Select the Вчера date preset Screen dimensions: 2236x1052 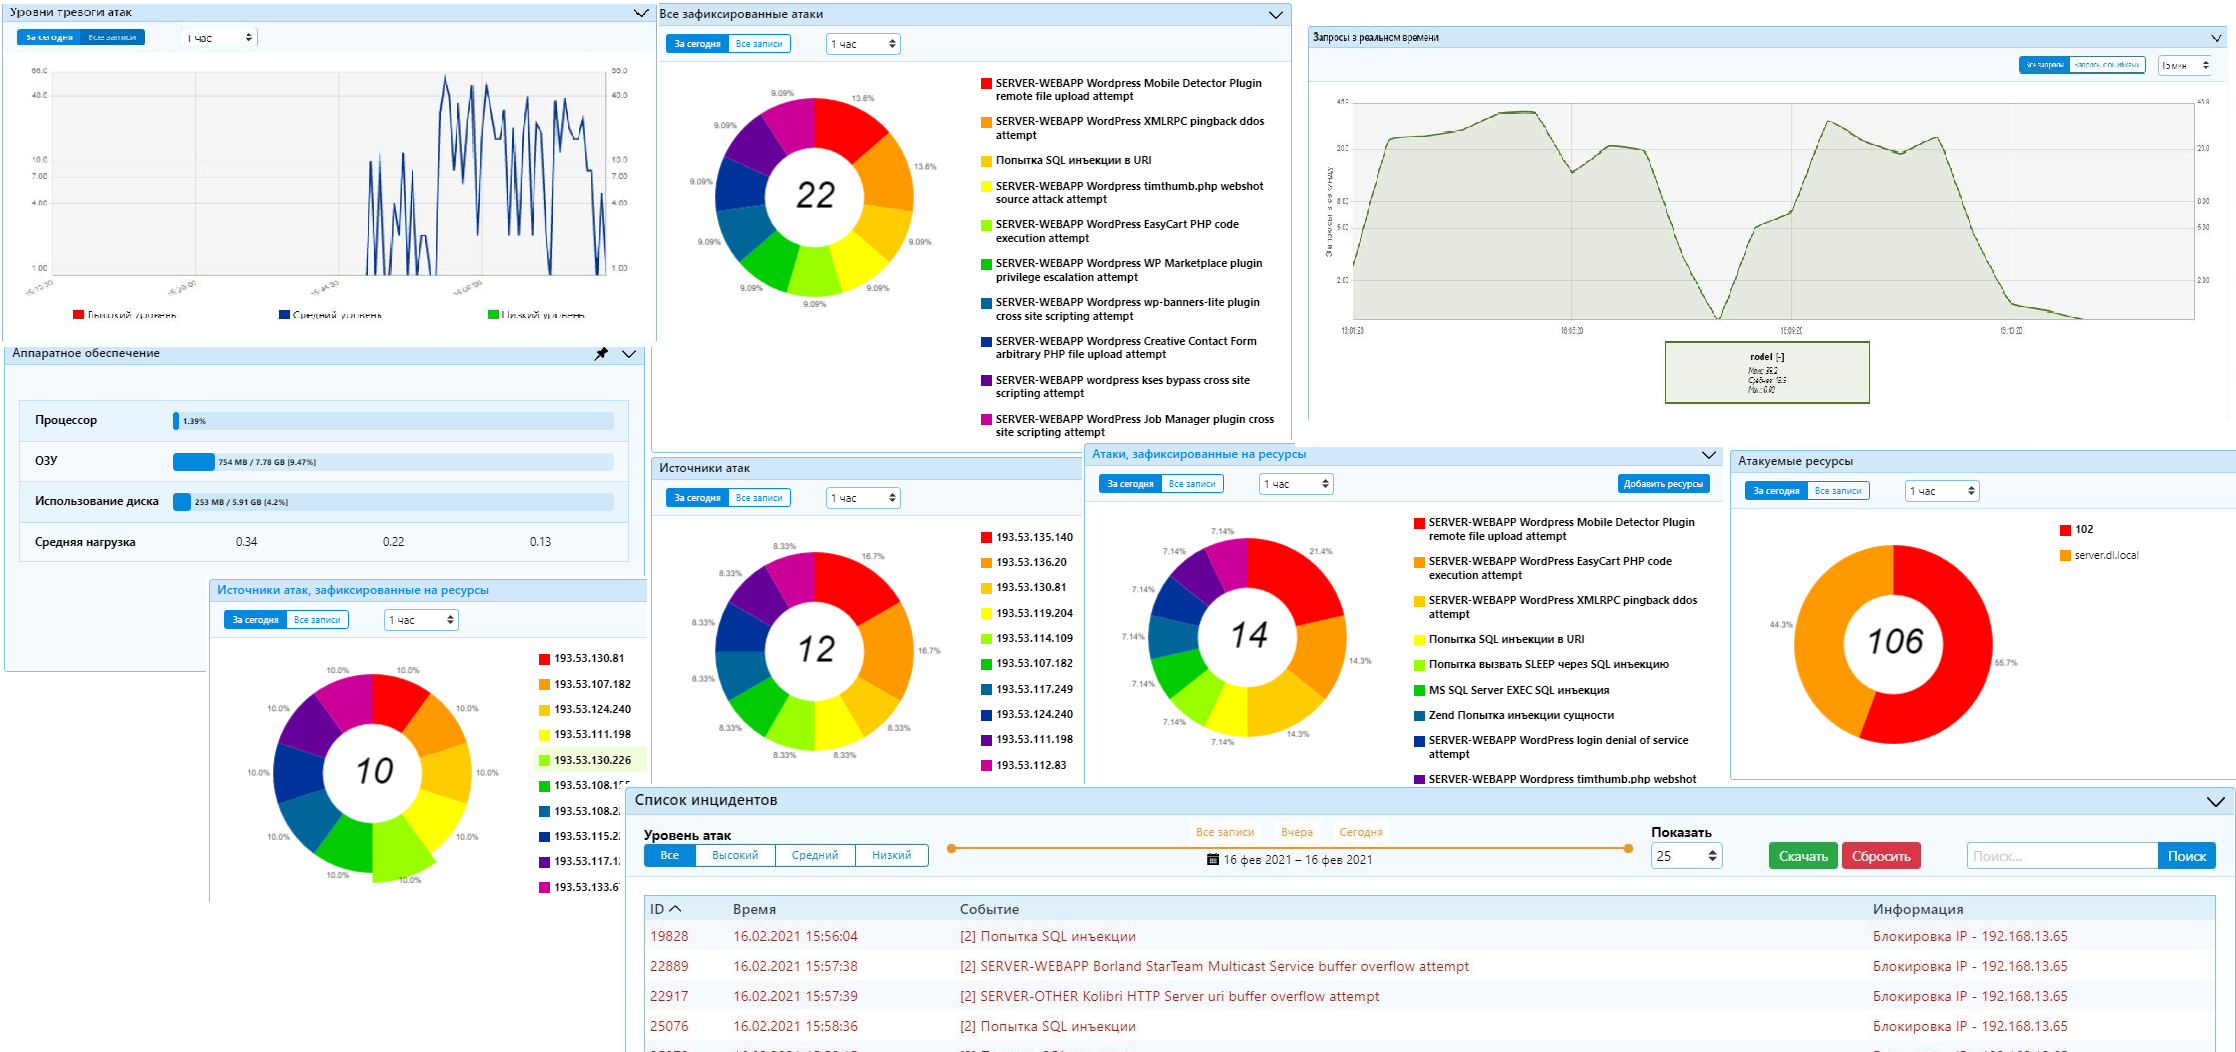[1296, 832]
